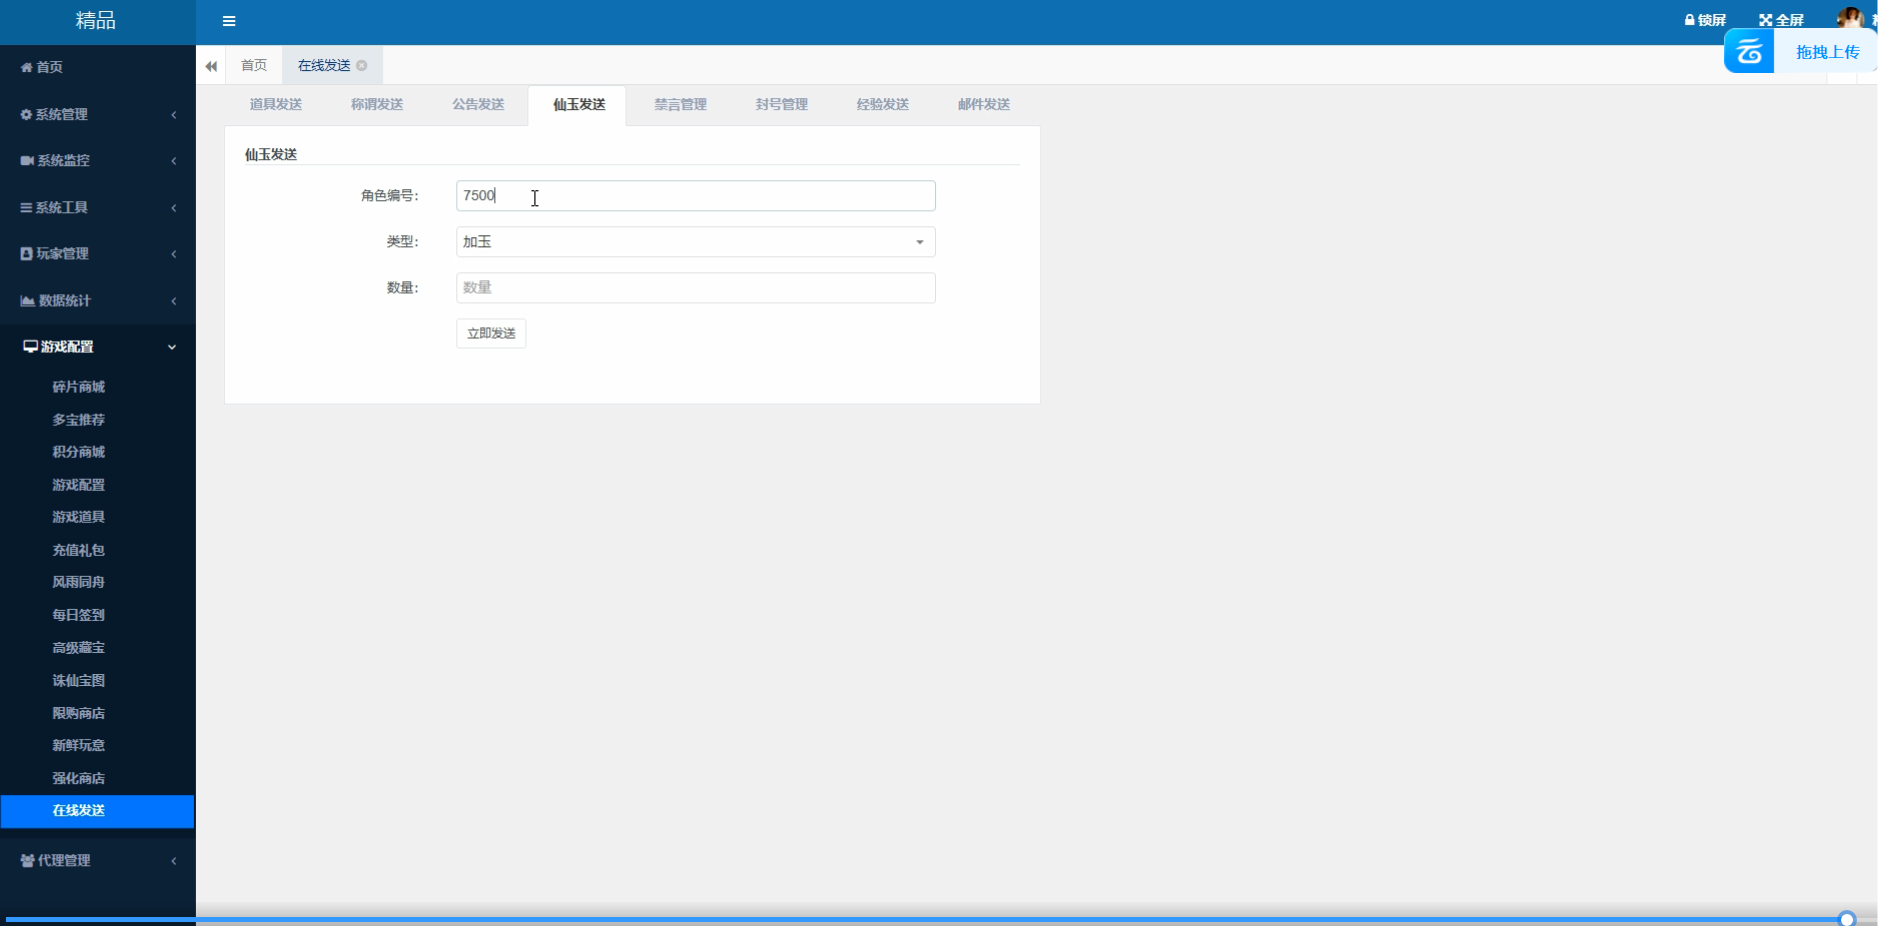The height and width of the screenshot is (926, 1878).
Task: Click the double-arrow tab scroll-left icon
Action: (x=211, y=66)
